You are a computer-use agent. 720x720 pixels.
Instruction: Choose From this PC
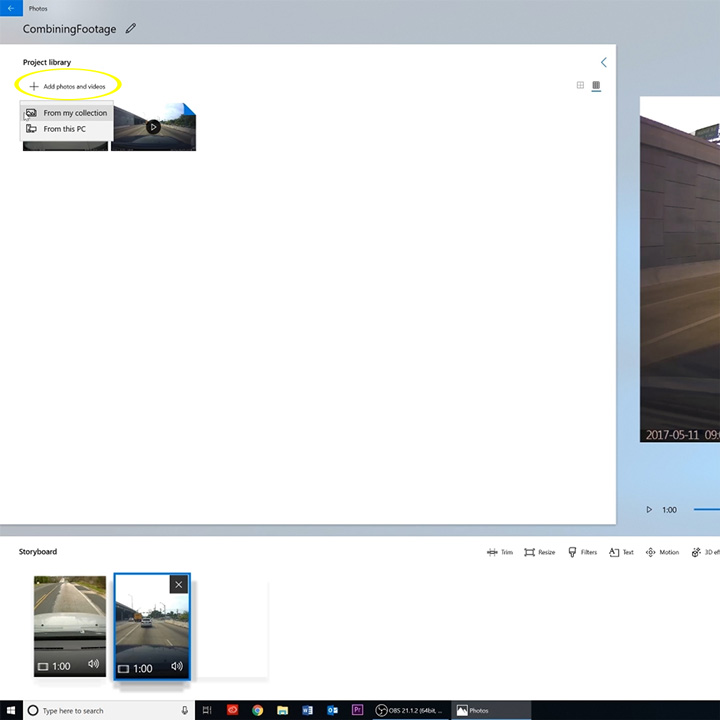point(64,129)
